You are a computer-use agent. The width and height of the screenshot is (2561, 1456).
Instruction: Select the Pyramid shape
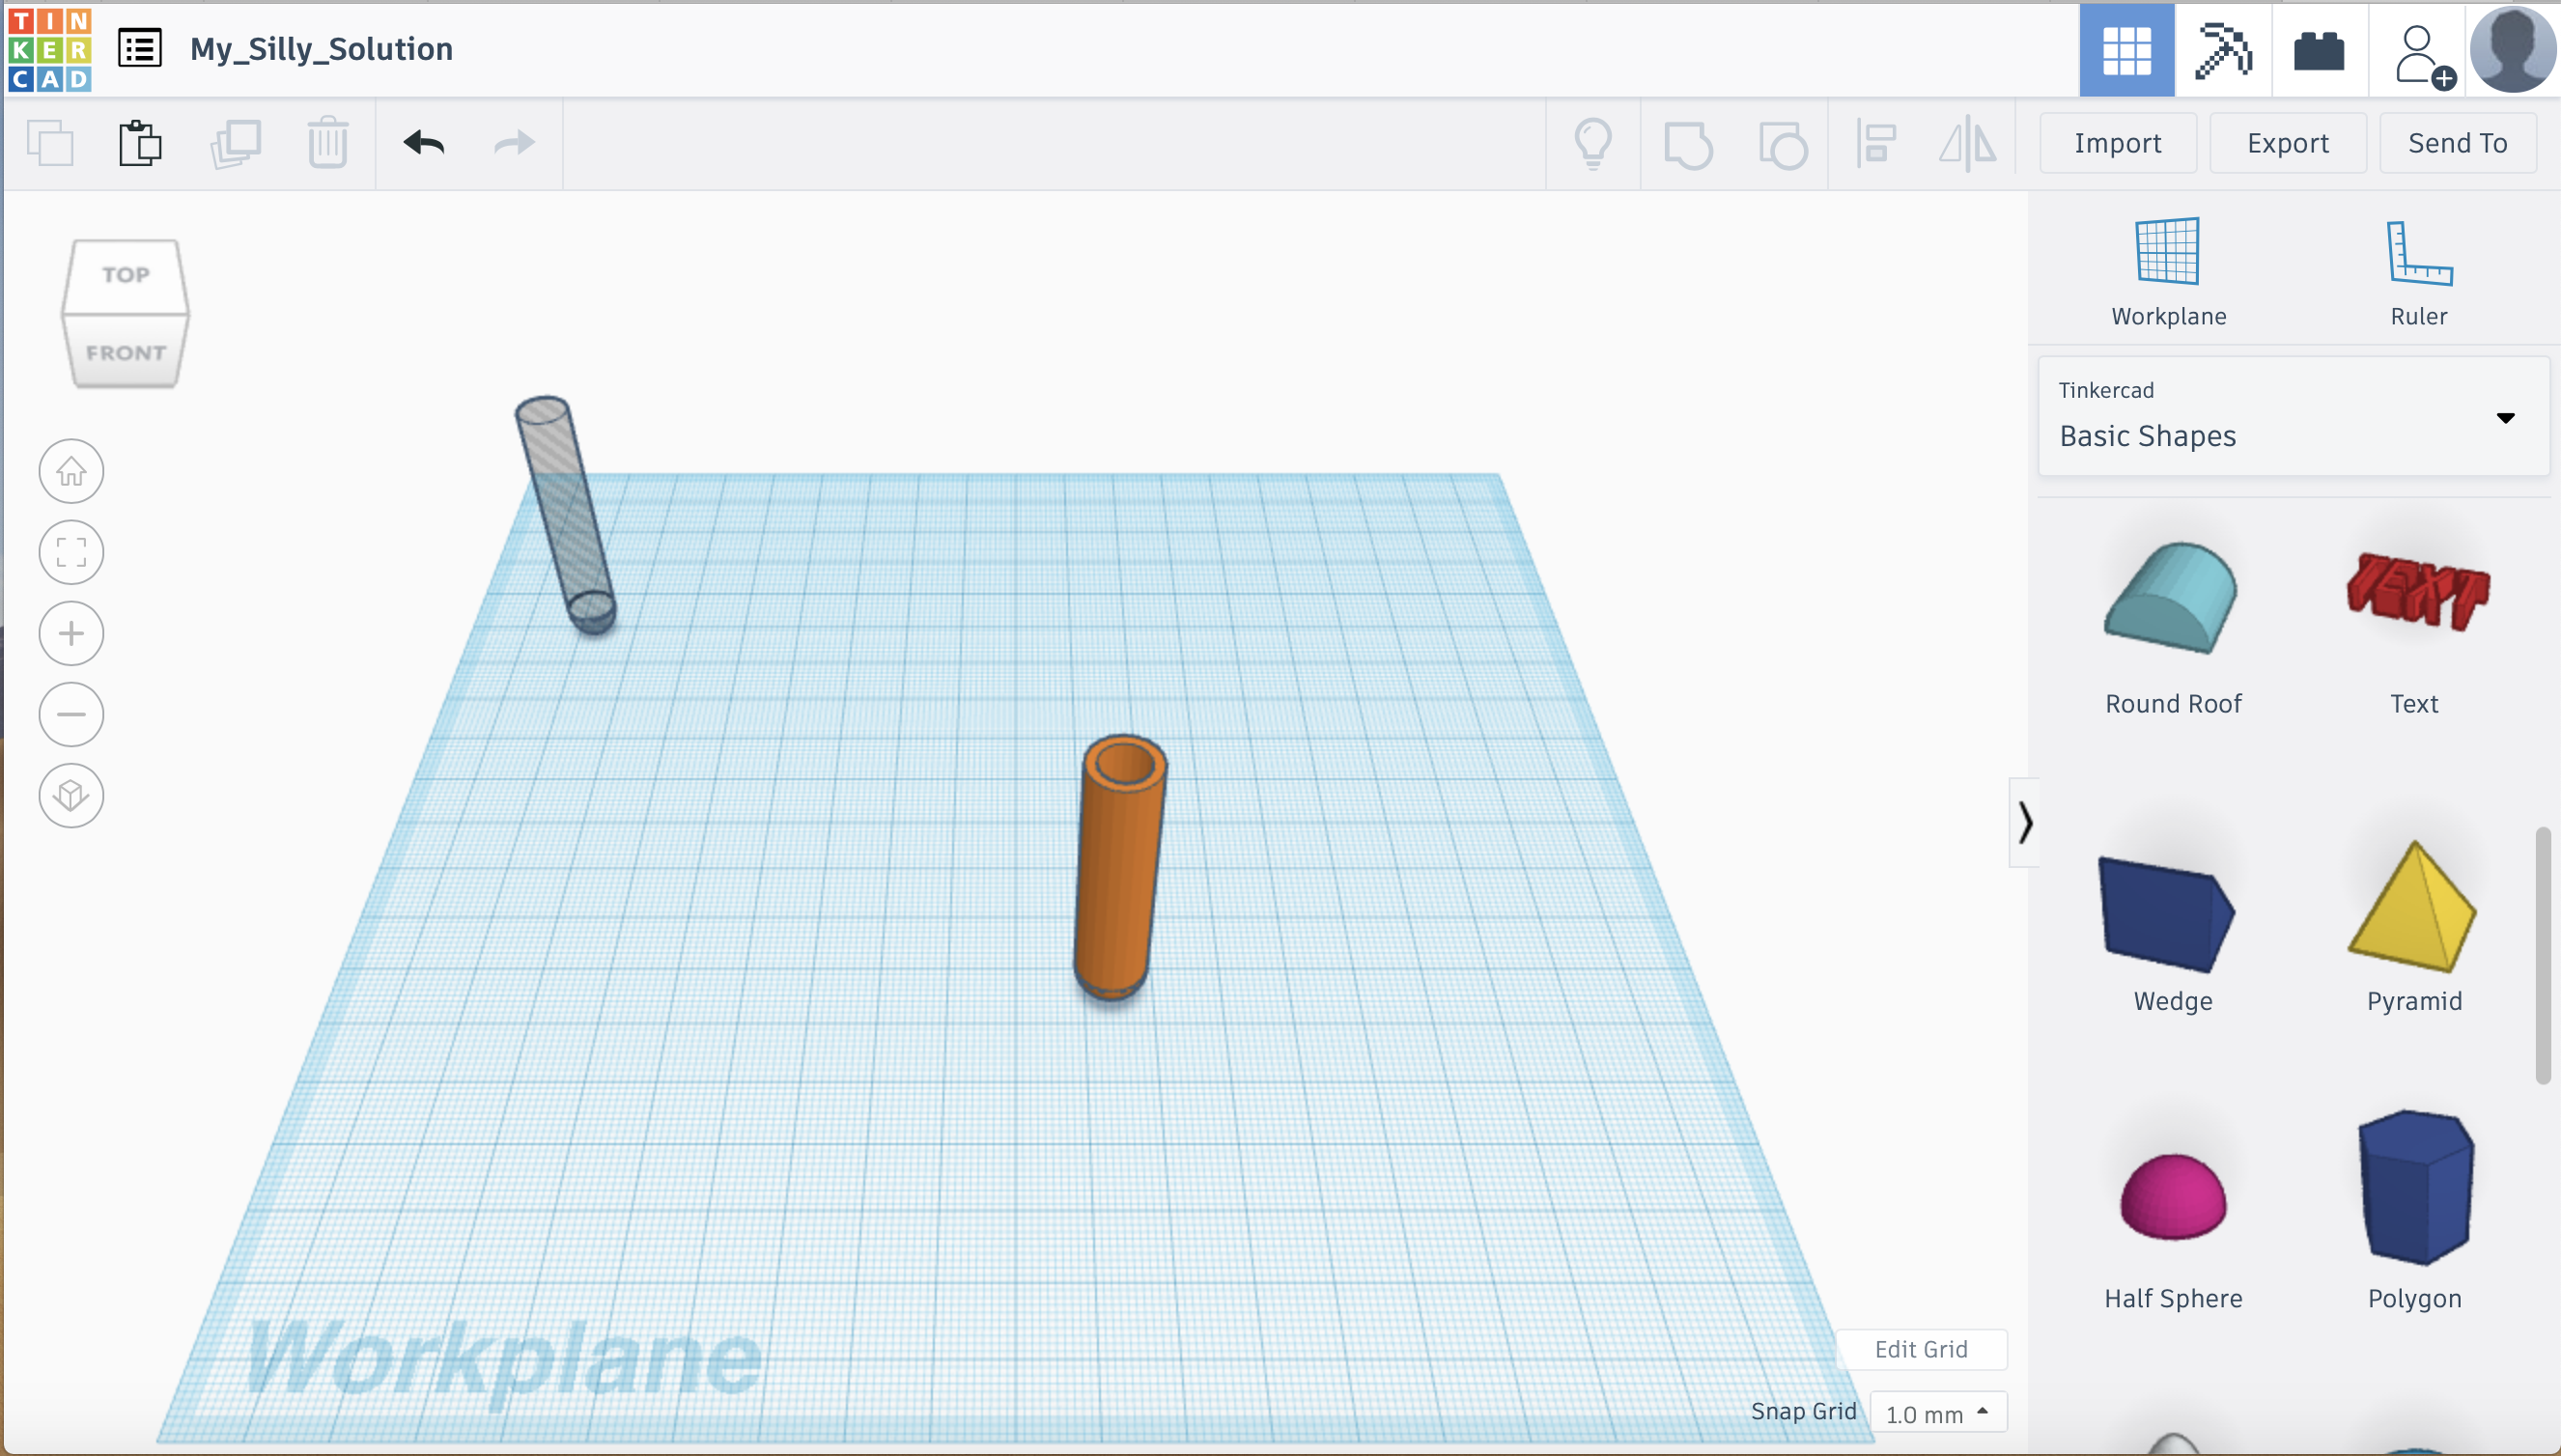(2414, 925)
